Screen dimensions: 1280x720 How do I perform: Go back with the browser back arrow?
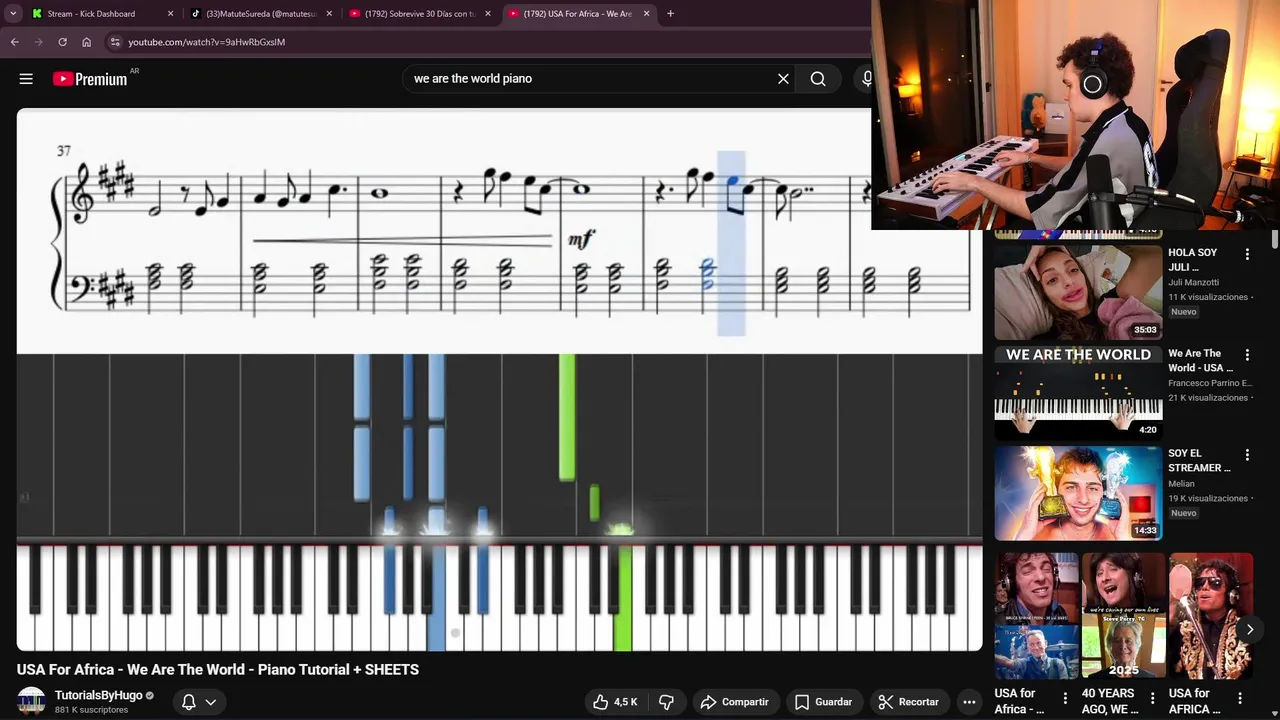coord(14,42)
